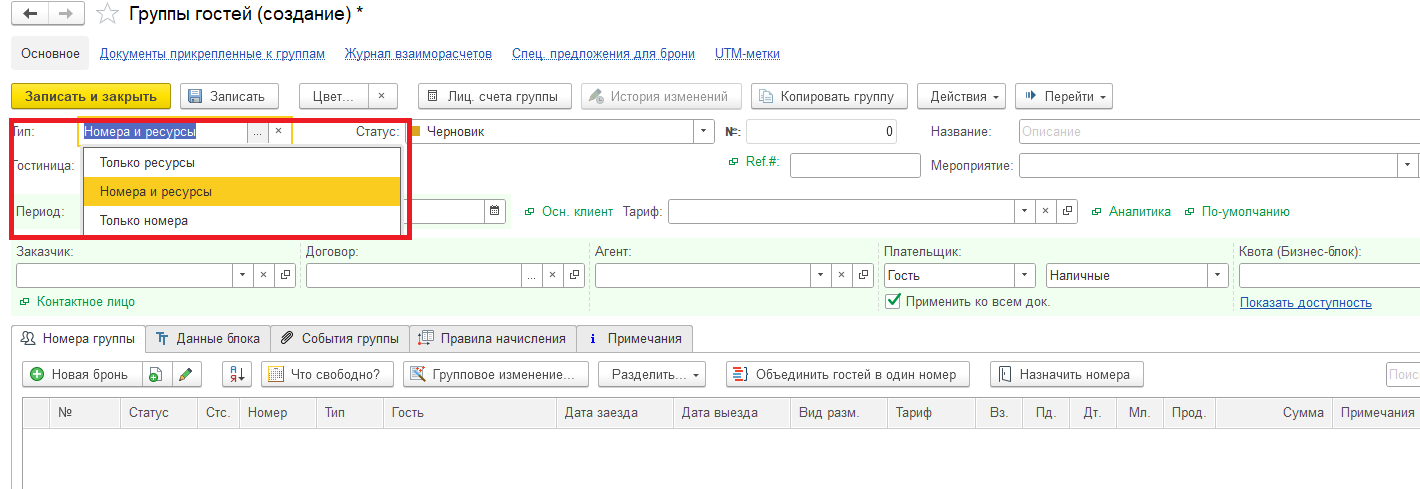Choose Номера и ресурсы in the type list
Image resolution: width=1420 pixels, height=489 pixels.
coord(242,191)
